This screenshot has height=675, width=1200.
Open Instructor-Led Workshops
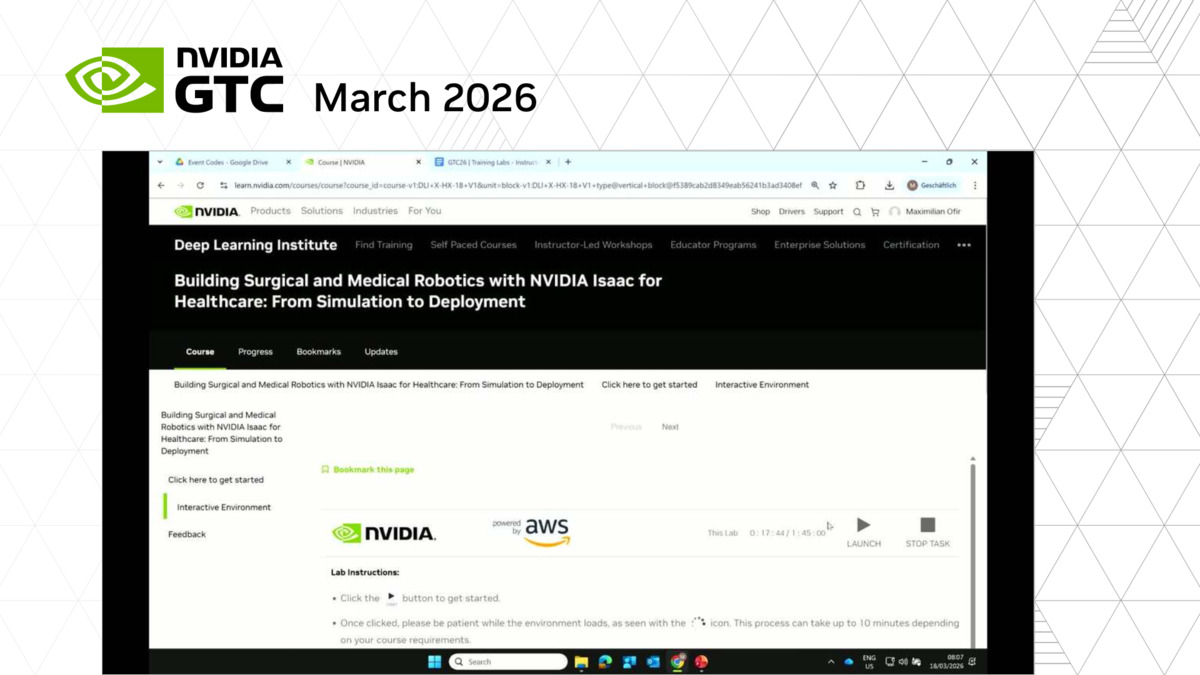click(x=593, y=245)
